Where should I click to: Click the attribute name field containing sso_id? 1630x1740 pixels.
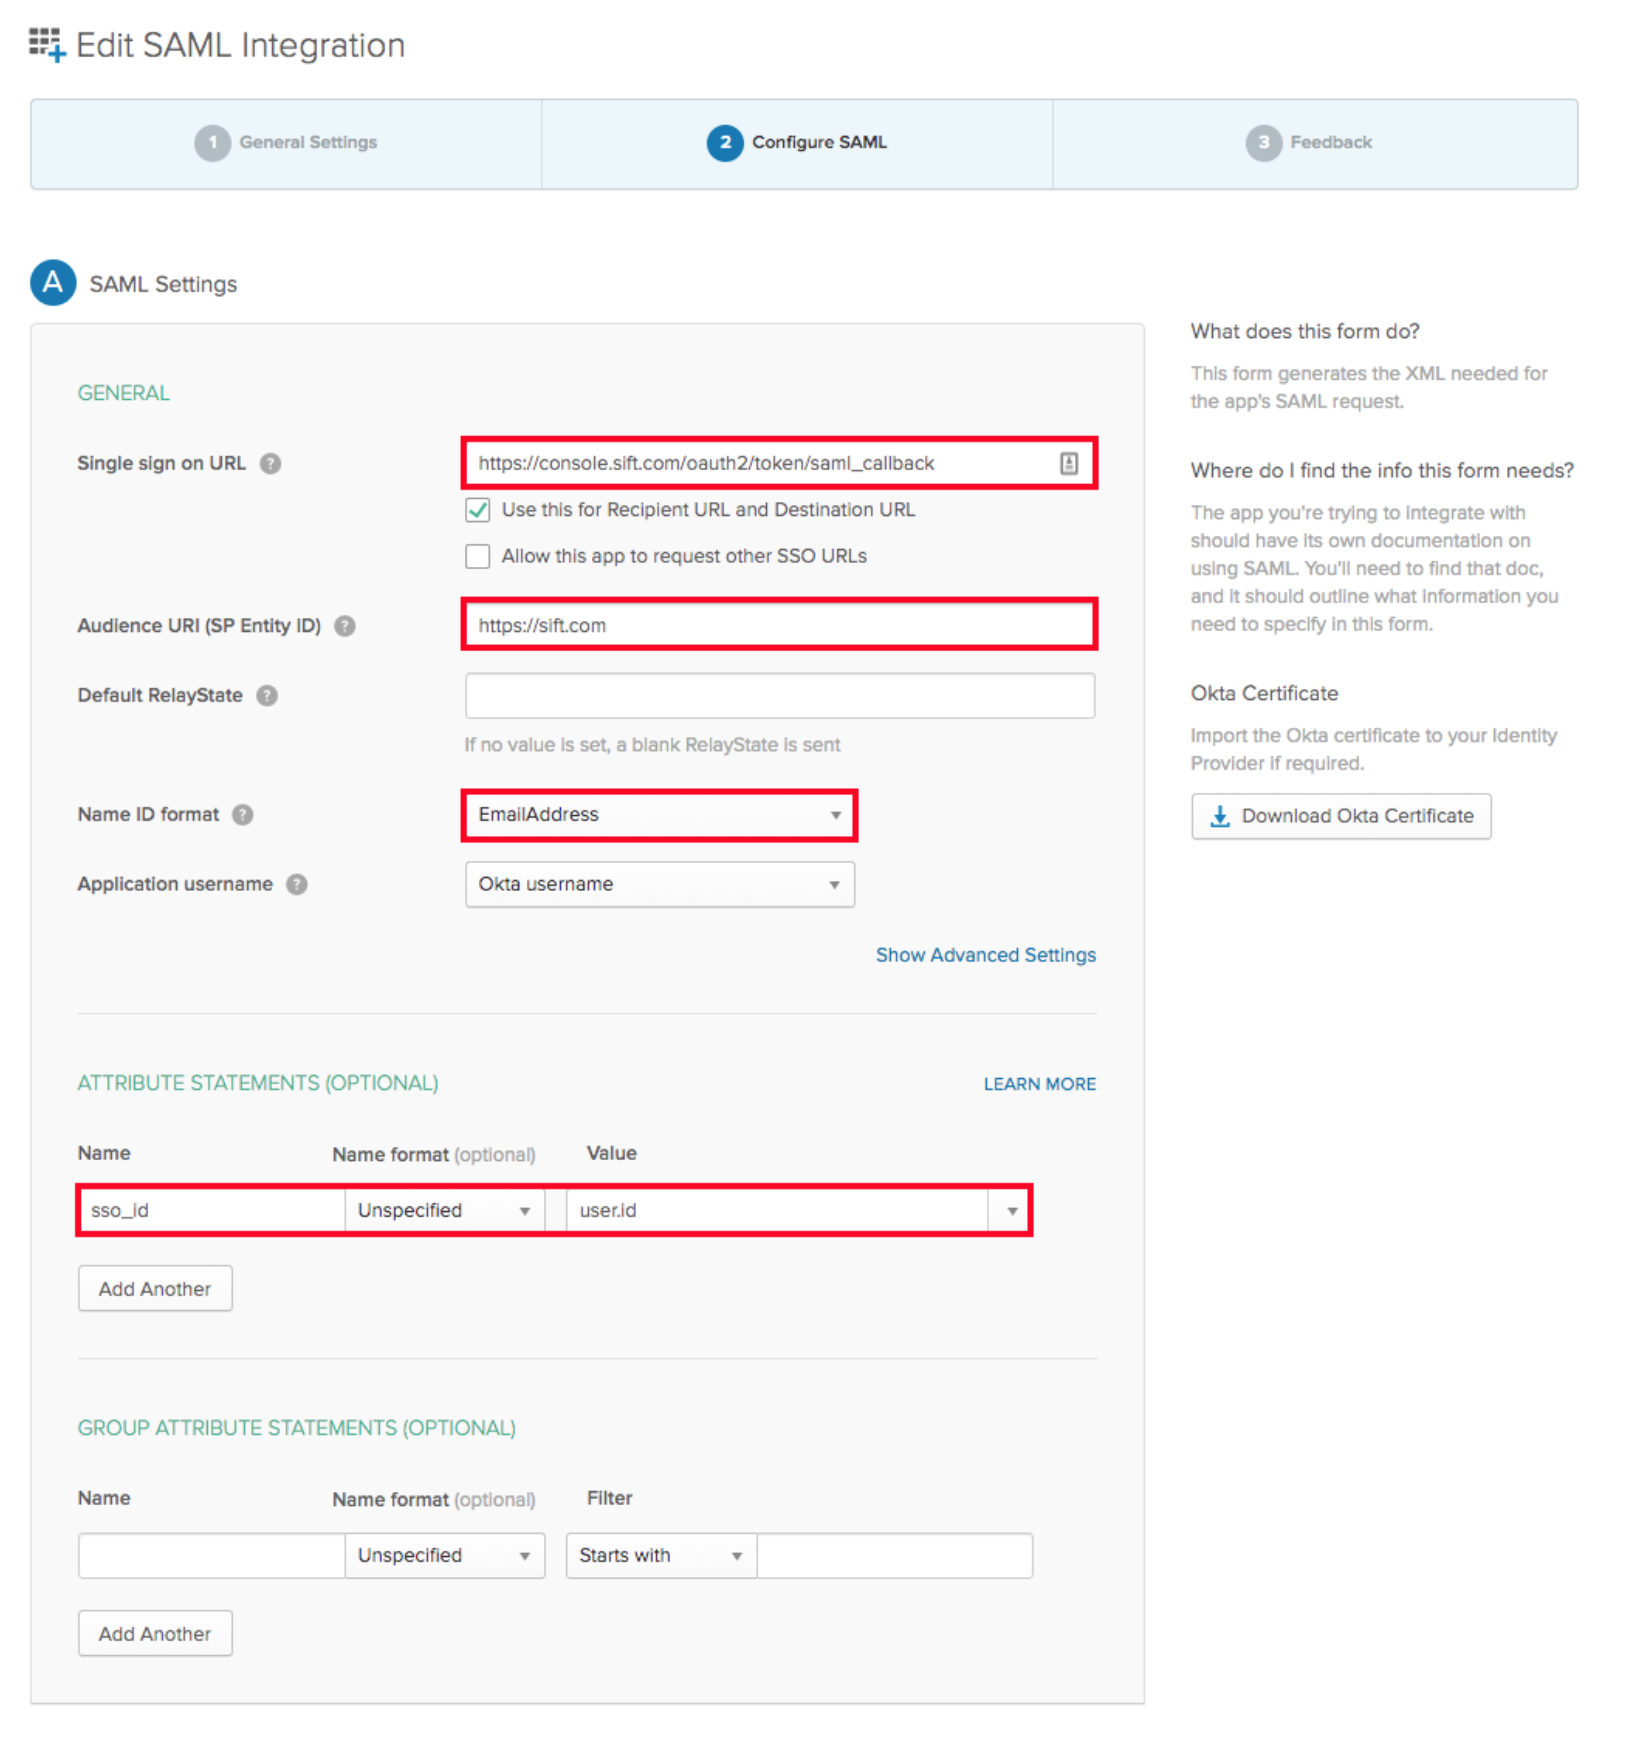point(212,1211)
